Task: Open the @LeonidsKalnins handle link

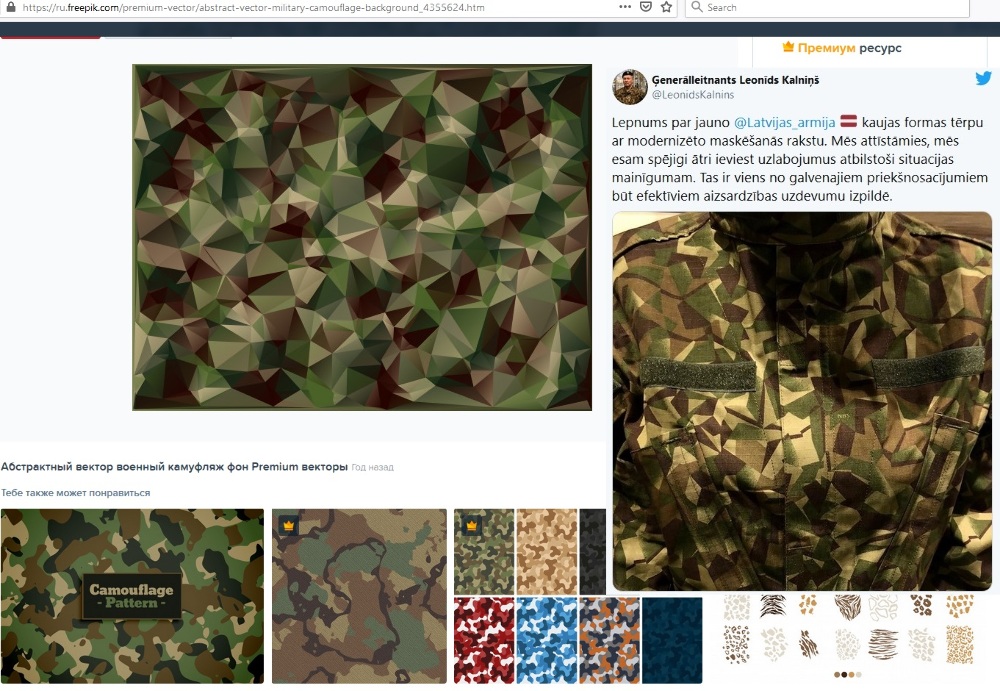Action: [x=692, y=95]
